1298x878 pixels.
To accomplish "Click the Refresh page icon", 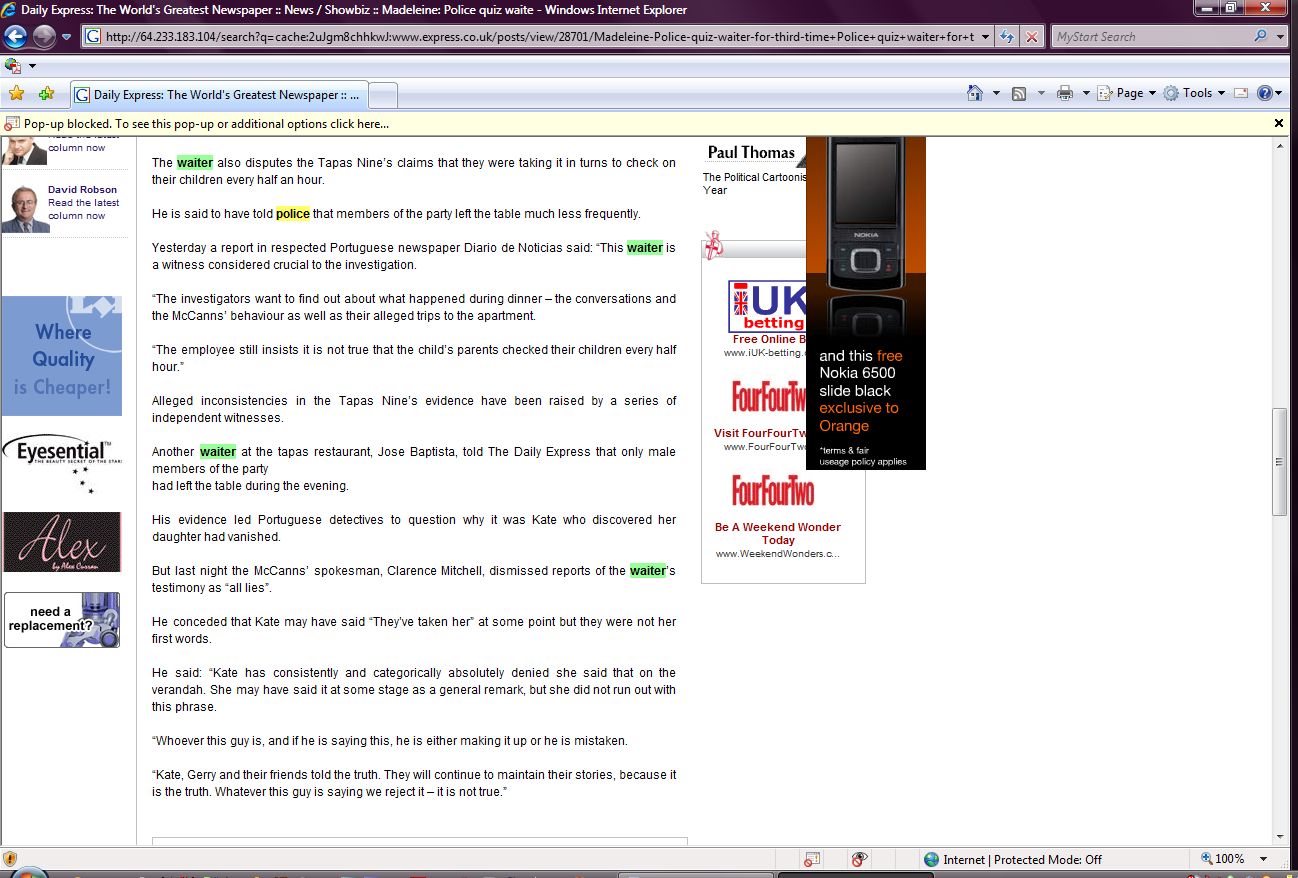I will pyautogui.click(x=1006, y=37).
